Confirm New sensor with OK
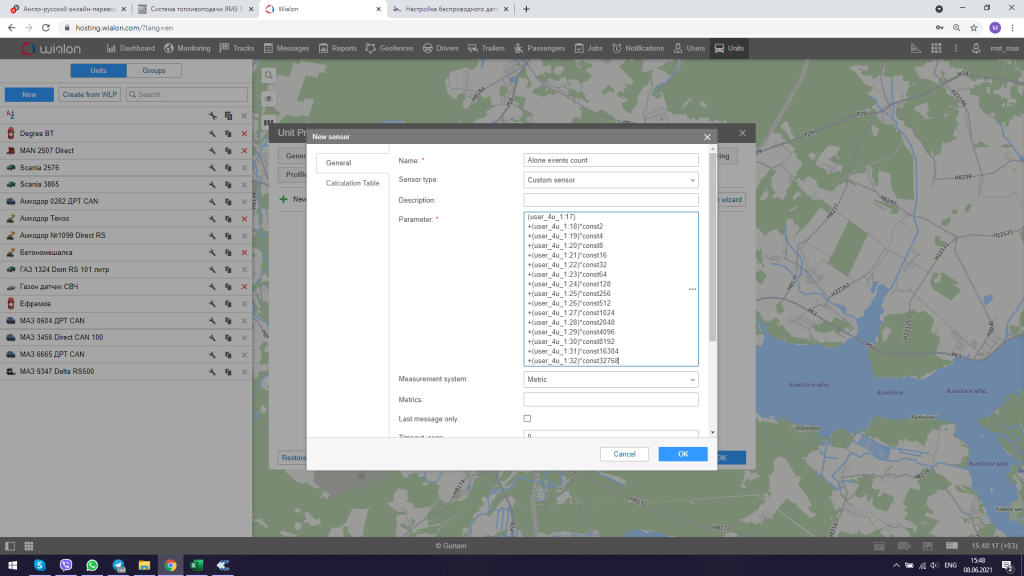1024x576 pixels. click(x=683, y=454)
